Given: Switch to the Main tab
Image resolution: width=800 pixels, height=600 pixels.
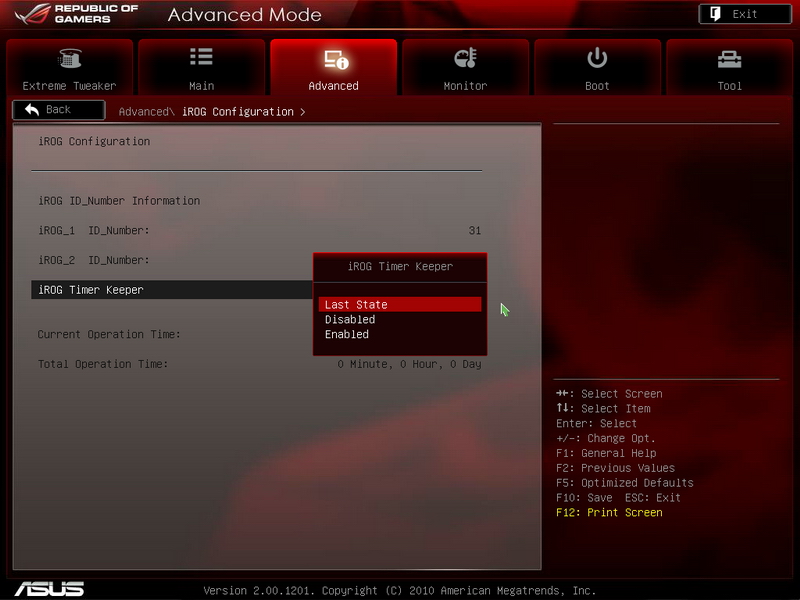Looking at the screenshot, I should click(202, 67).
